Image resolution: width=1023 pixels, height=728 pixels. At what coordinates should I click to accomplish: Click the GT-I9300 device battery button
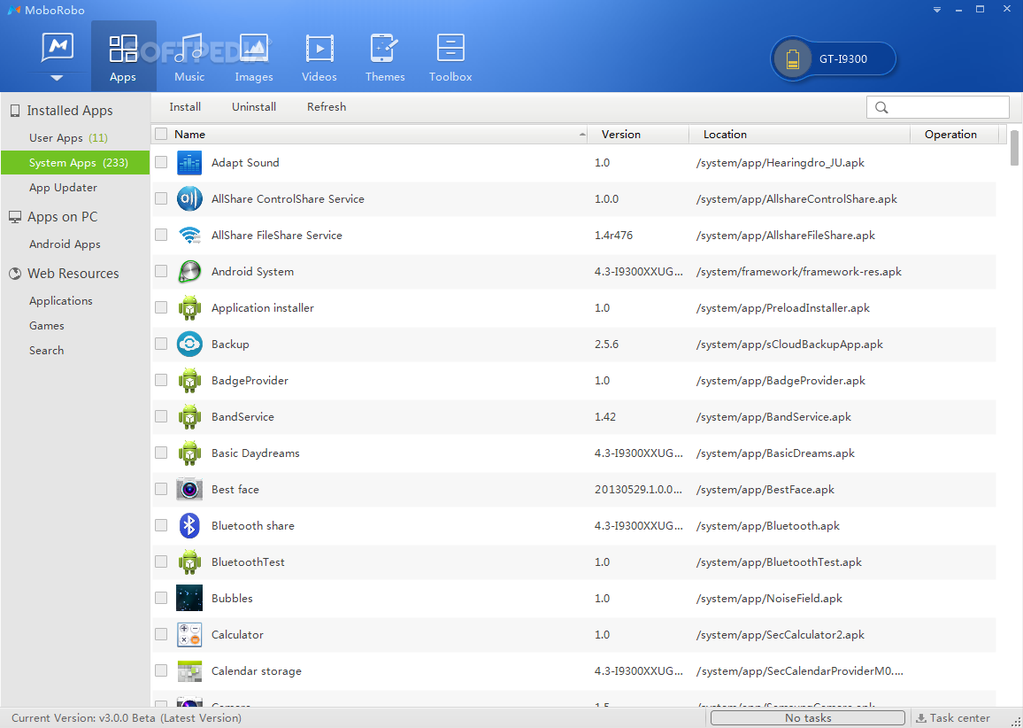coord(833,59)
